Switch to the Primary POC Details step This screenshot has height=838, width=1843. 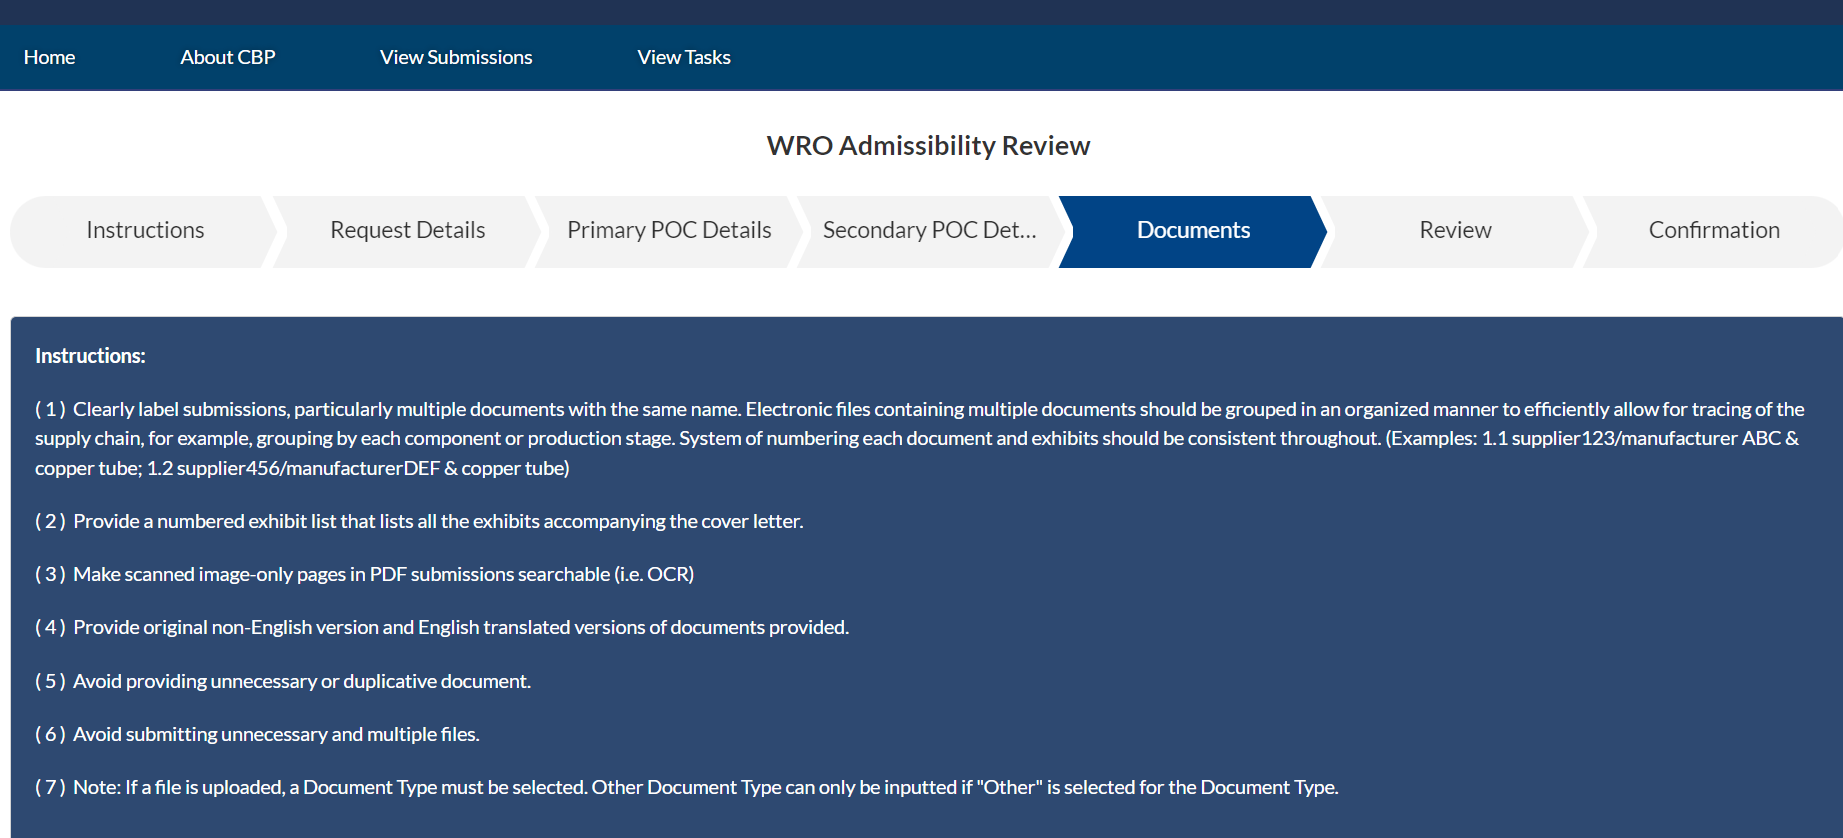pos(669,230)
